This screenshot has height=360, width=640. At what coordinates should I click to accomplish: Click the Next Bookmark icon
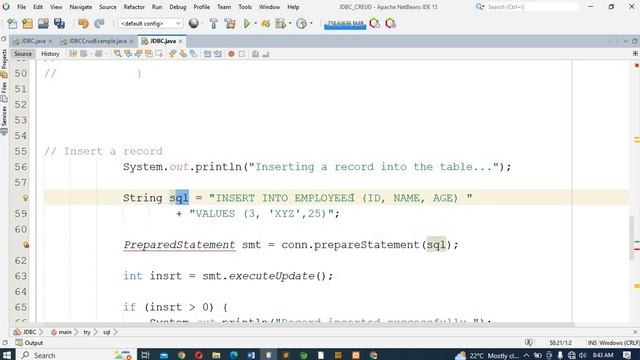(183, 54)
